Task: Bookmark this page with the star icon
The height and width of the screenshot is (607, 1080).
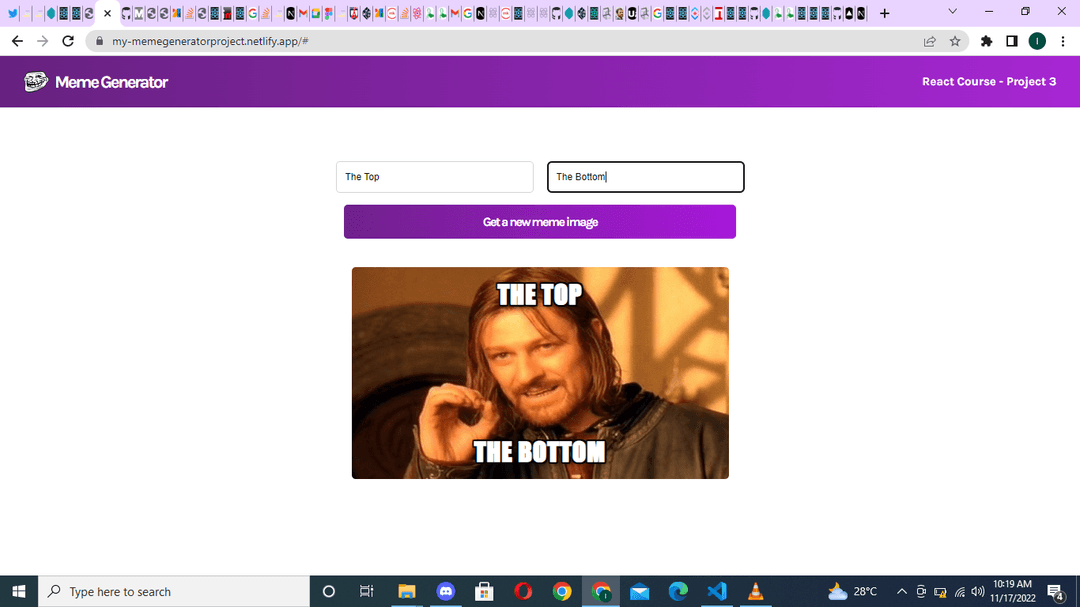Action: [x=955, y=41]
